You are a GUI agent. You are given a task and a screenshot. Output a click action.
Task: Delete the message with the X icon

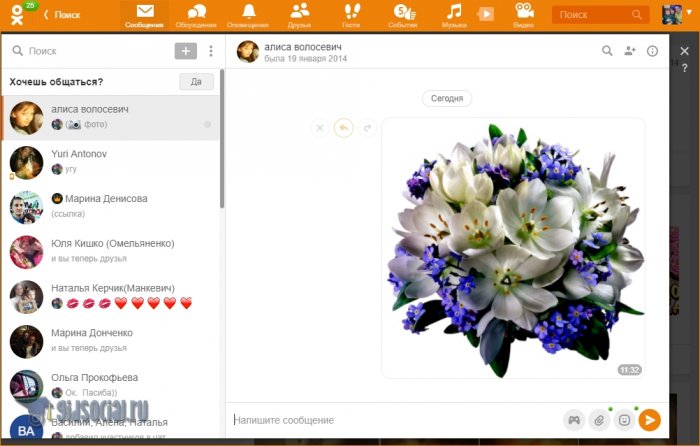(x=320, y=128)
